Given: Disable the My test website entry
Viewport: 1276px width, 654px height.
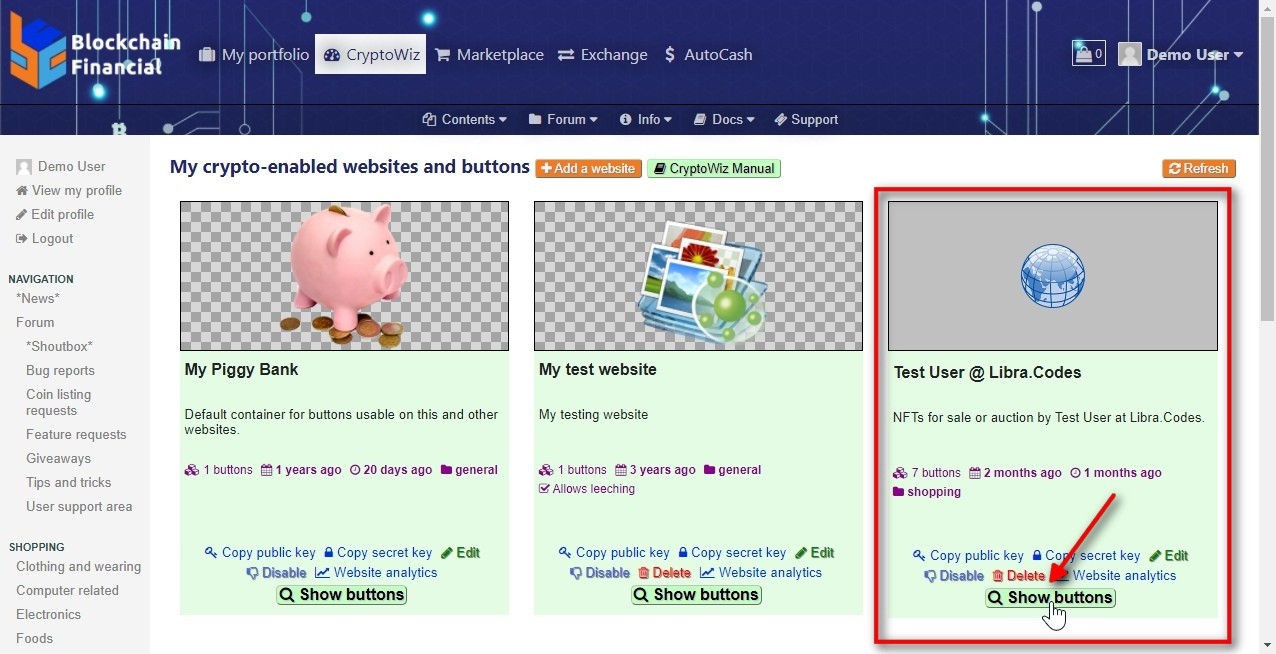Looking at the screenshot, I should click(x=600, y=573).
